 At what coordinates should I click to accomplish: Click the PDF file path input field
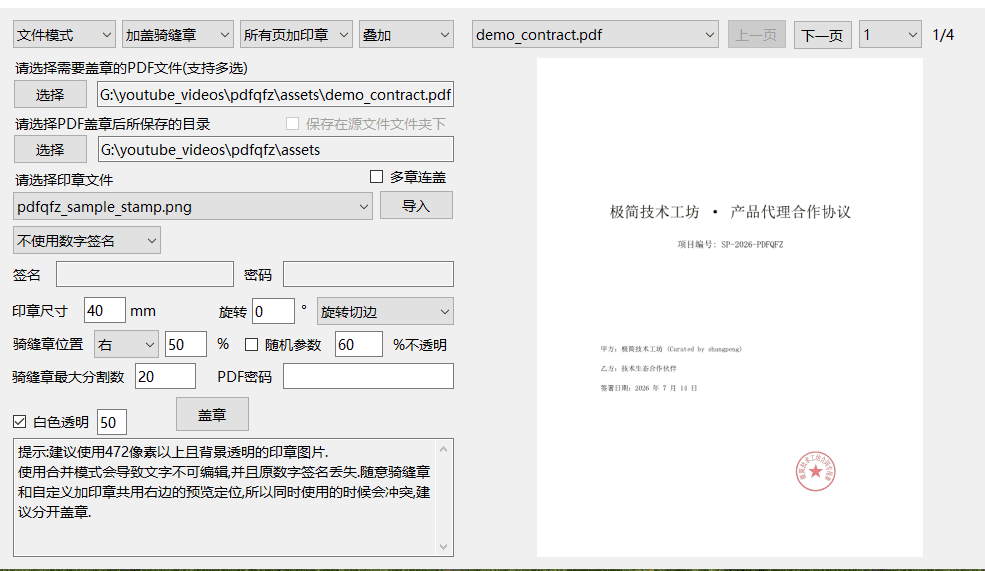[x=275, y=94]
